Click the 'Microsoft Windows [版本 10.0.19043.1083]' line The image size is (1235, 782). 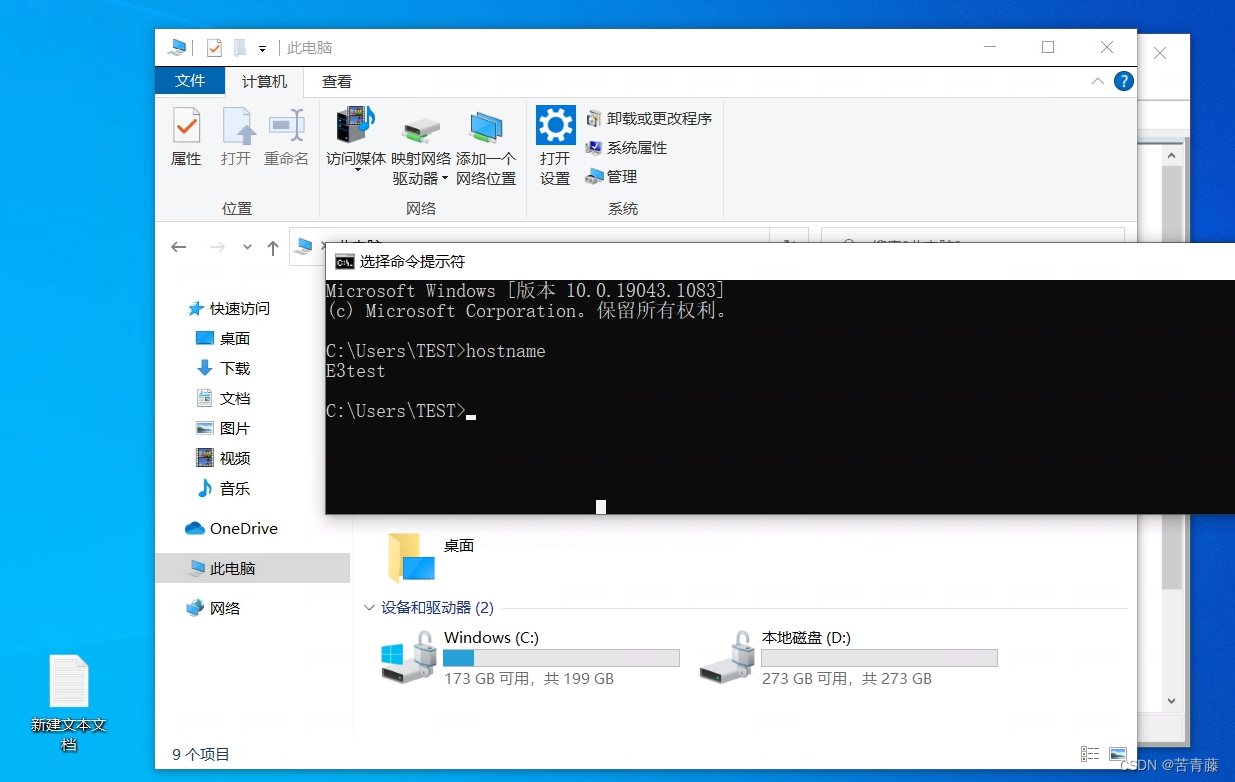pos(526,291)
